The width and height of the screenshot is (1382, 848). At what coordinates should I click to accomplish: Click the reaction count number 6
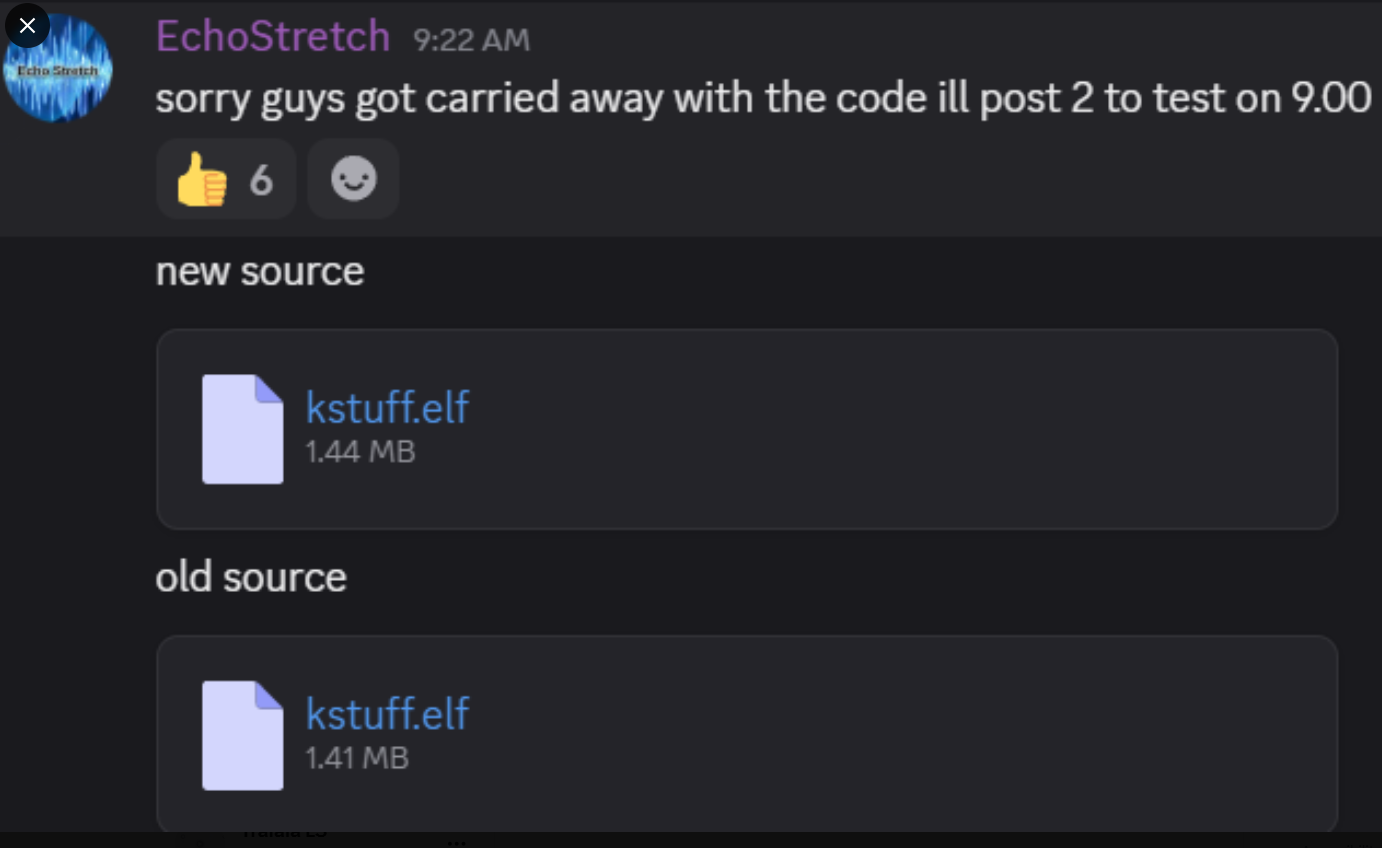pos(261,180)
